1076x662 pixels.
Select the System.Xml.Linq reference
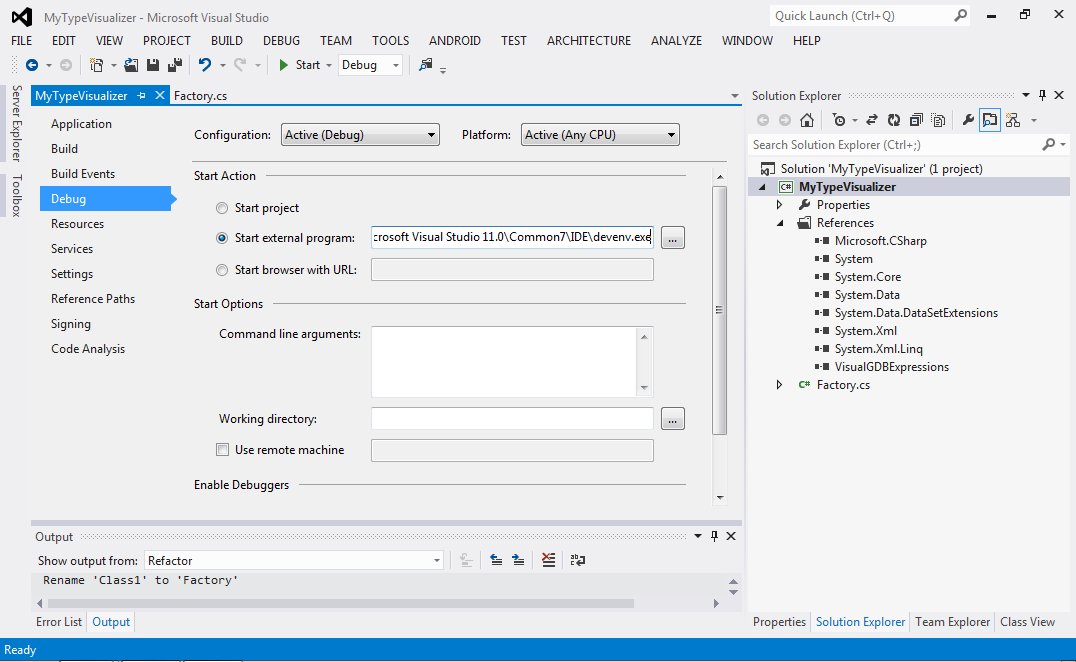click(878, 349)
